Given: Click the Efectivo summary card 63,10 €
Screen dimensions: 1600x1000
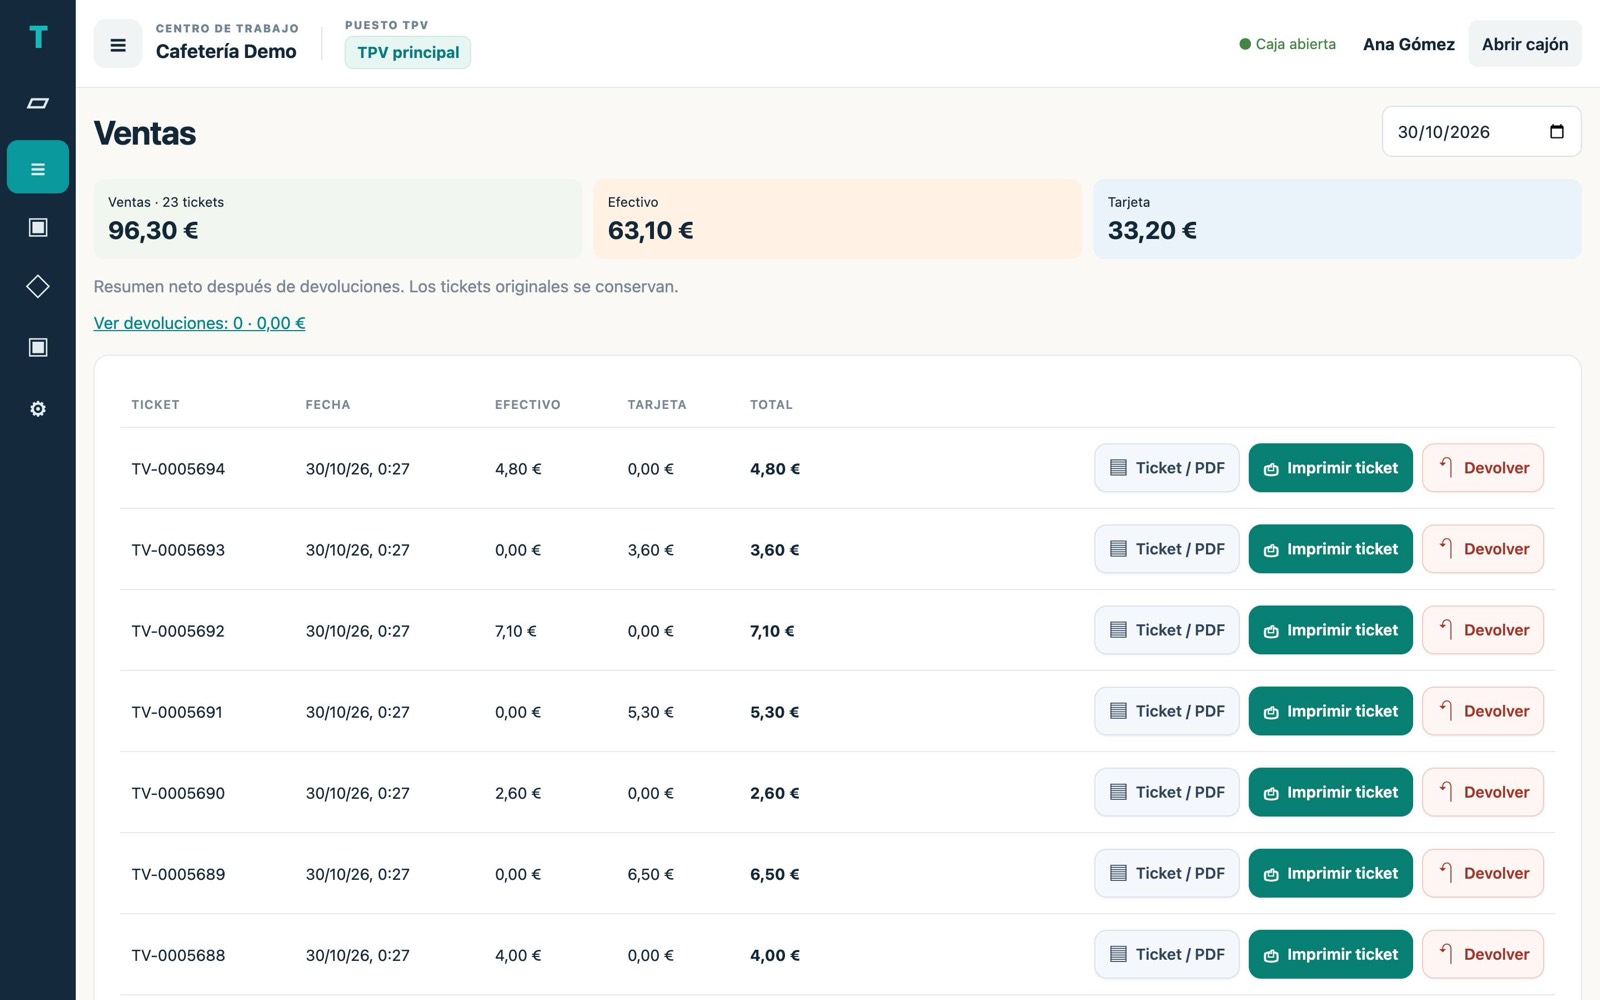Looking at the screenshot, I should (x=837, y=219).
